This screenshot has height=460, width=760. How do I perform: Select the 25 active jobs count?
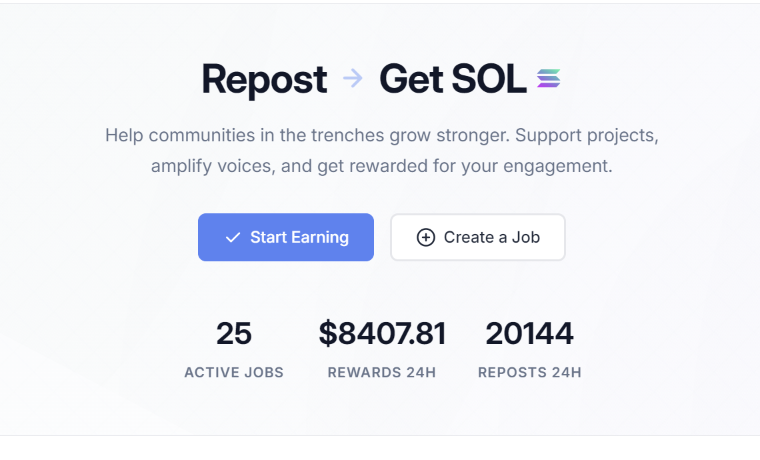tap(234, 333)
